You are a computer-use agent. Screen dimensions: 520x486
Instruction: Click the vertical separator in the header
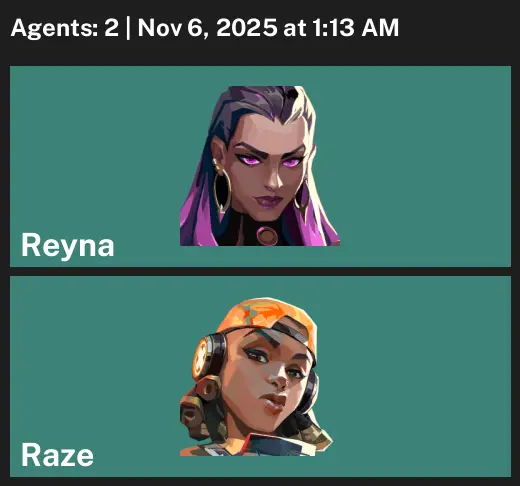pyautogui.click(x=128, y=28)
